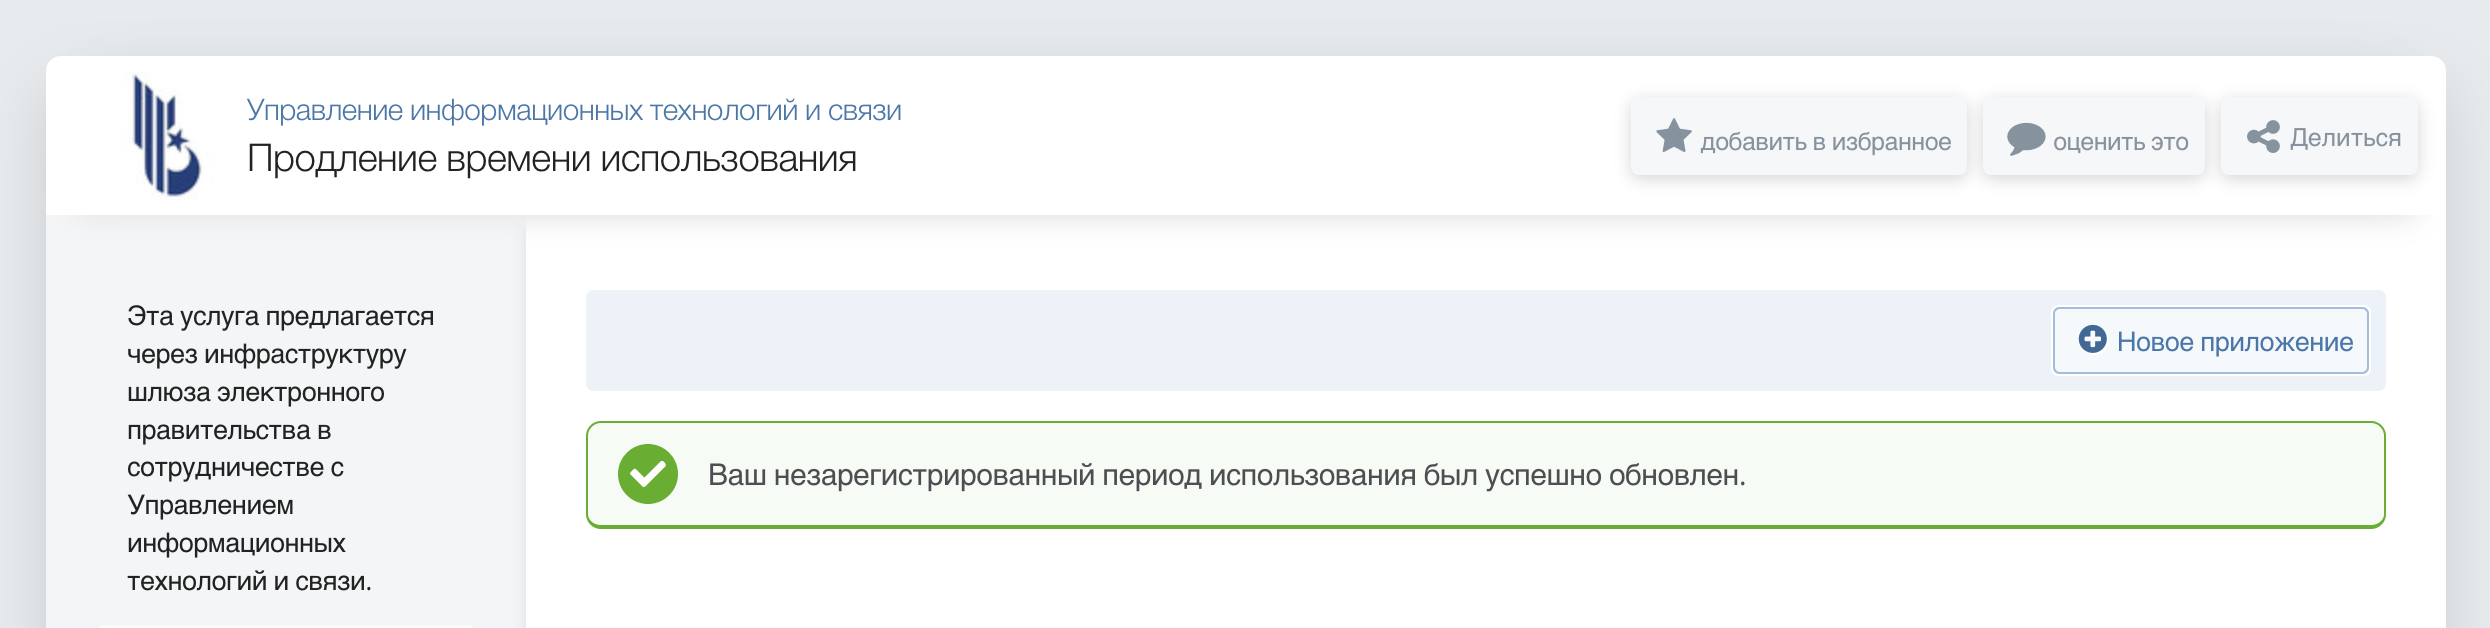
Task: Click the 'Продление времени использования' page title
Action: click(x=551, y=159)
